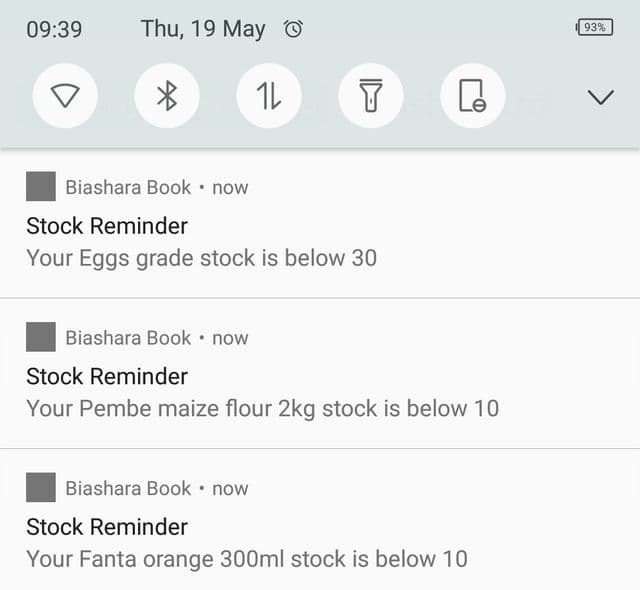The height and width of the screenshot is (590, 640).
Task: Click the Biashara Book icon on Eggs notification
Action: [40, 187]
